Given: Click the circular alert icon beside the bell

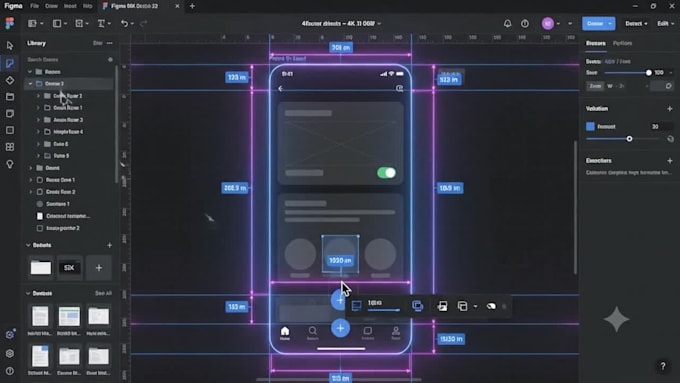Looking at the screenshot, I should [x=525, y=23].
